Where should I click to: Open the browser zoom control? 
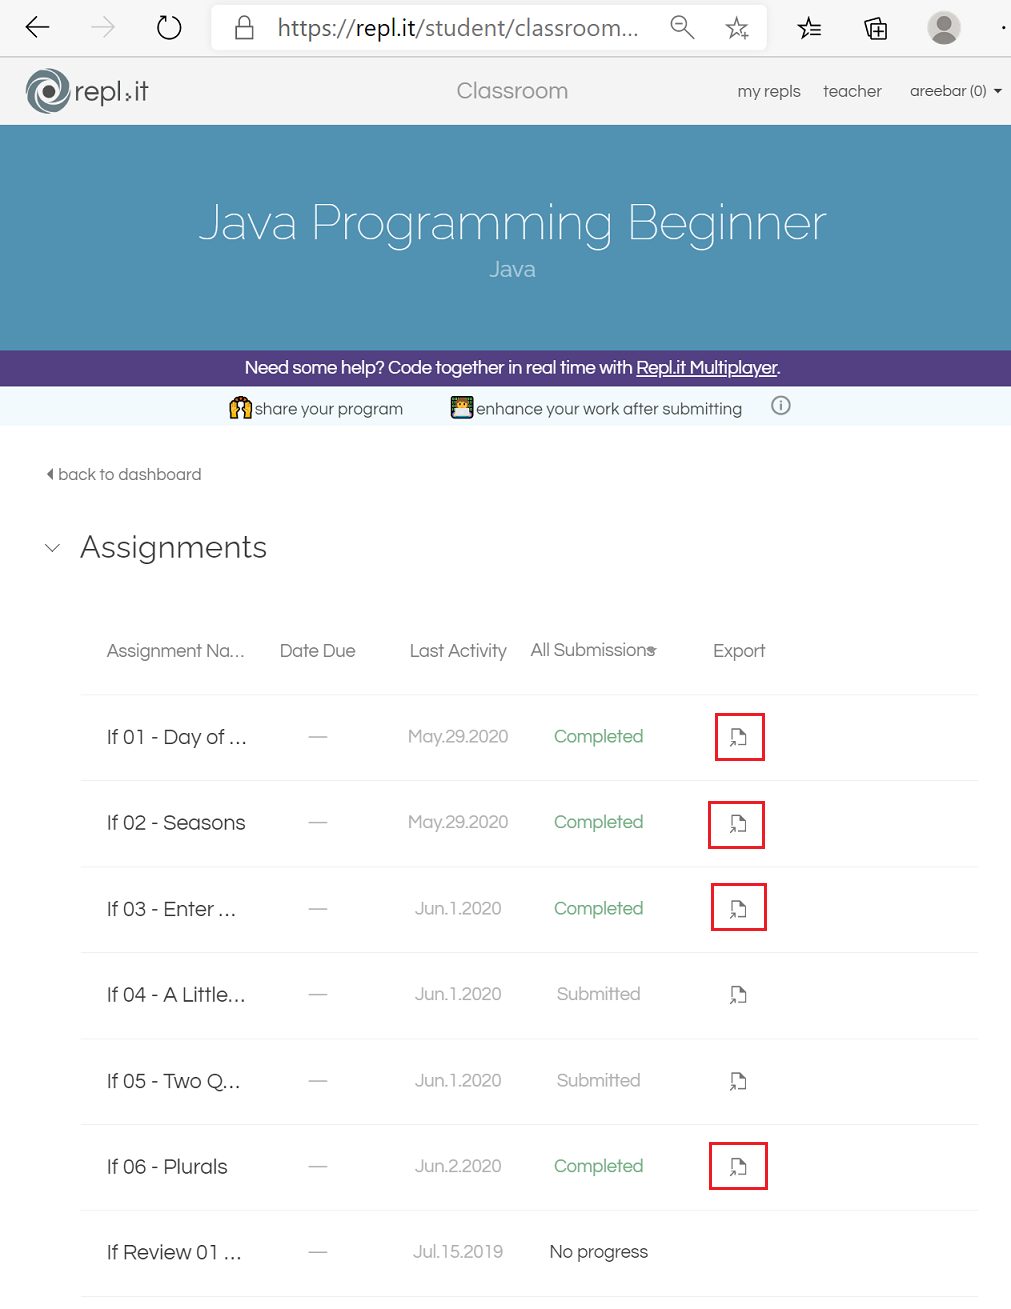pos(682,28)
